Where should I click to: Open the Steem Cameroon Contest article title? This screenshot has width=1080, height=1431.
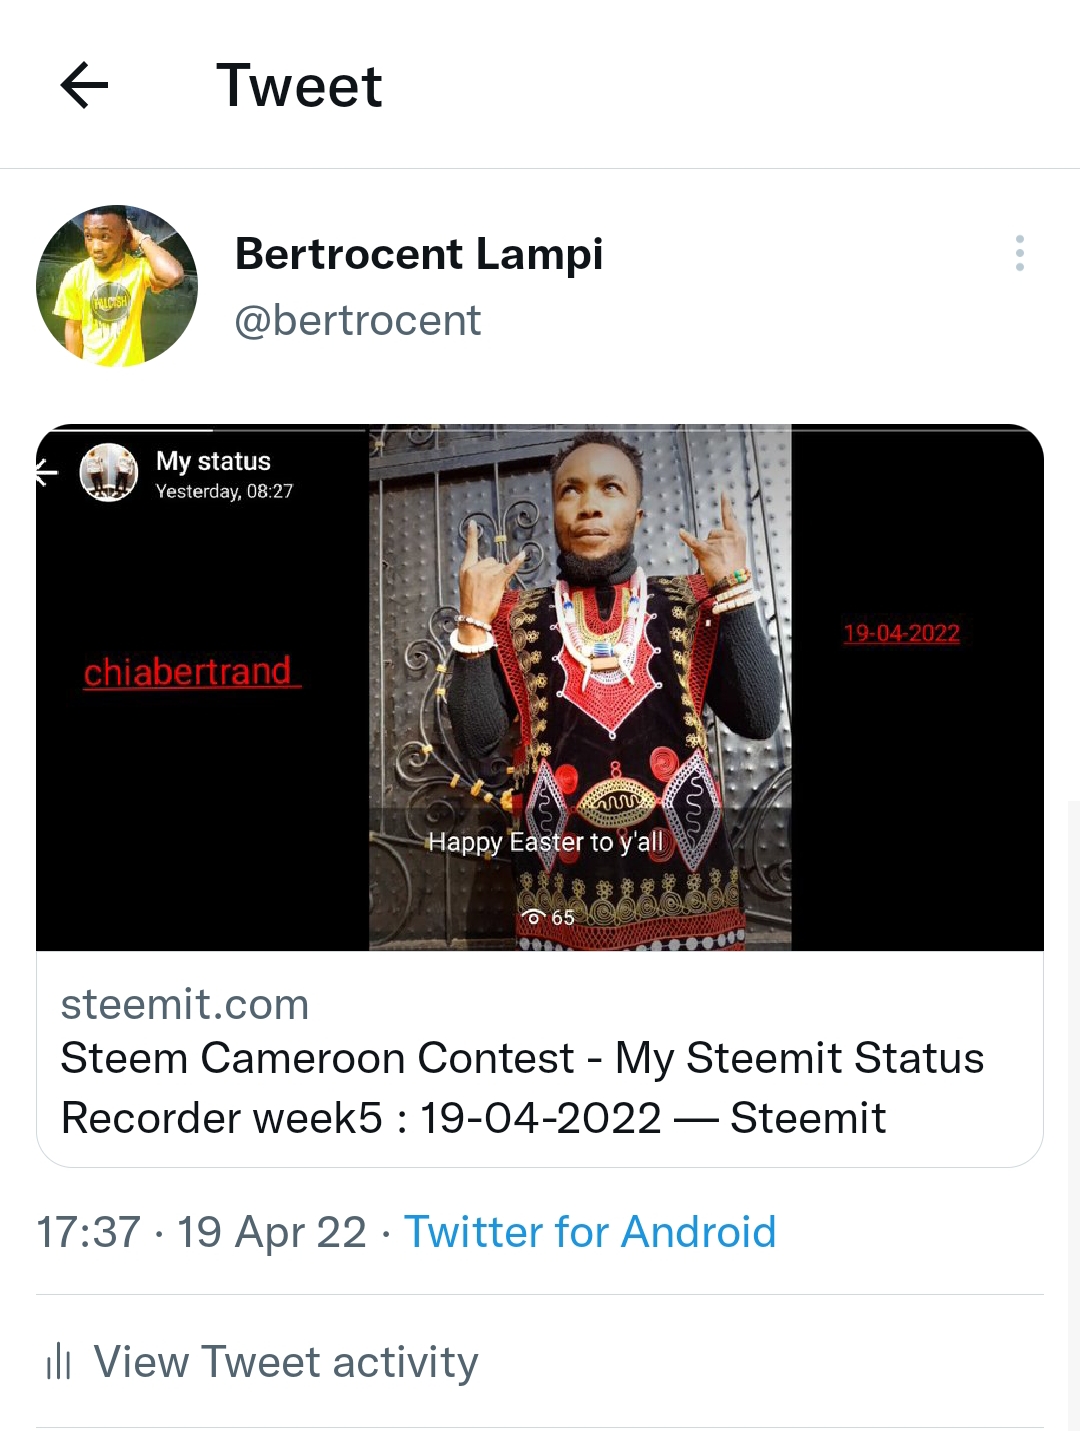click(x=522, y=1088)
